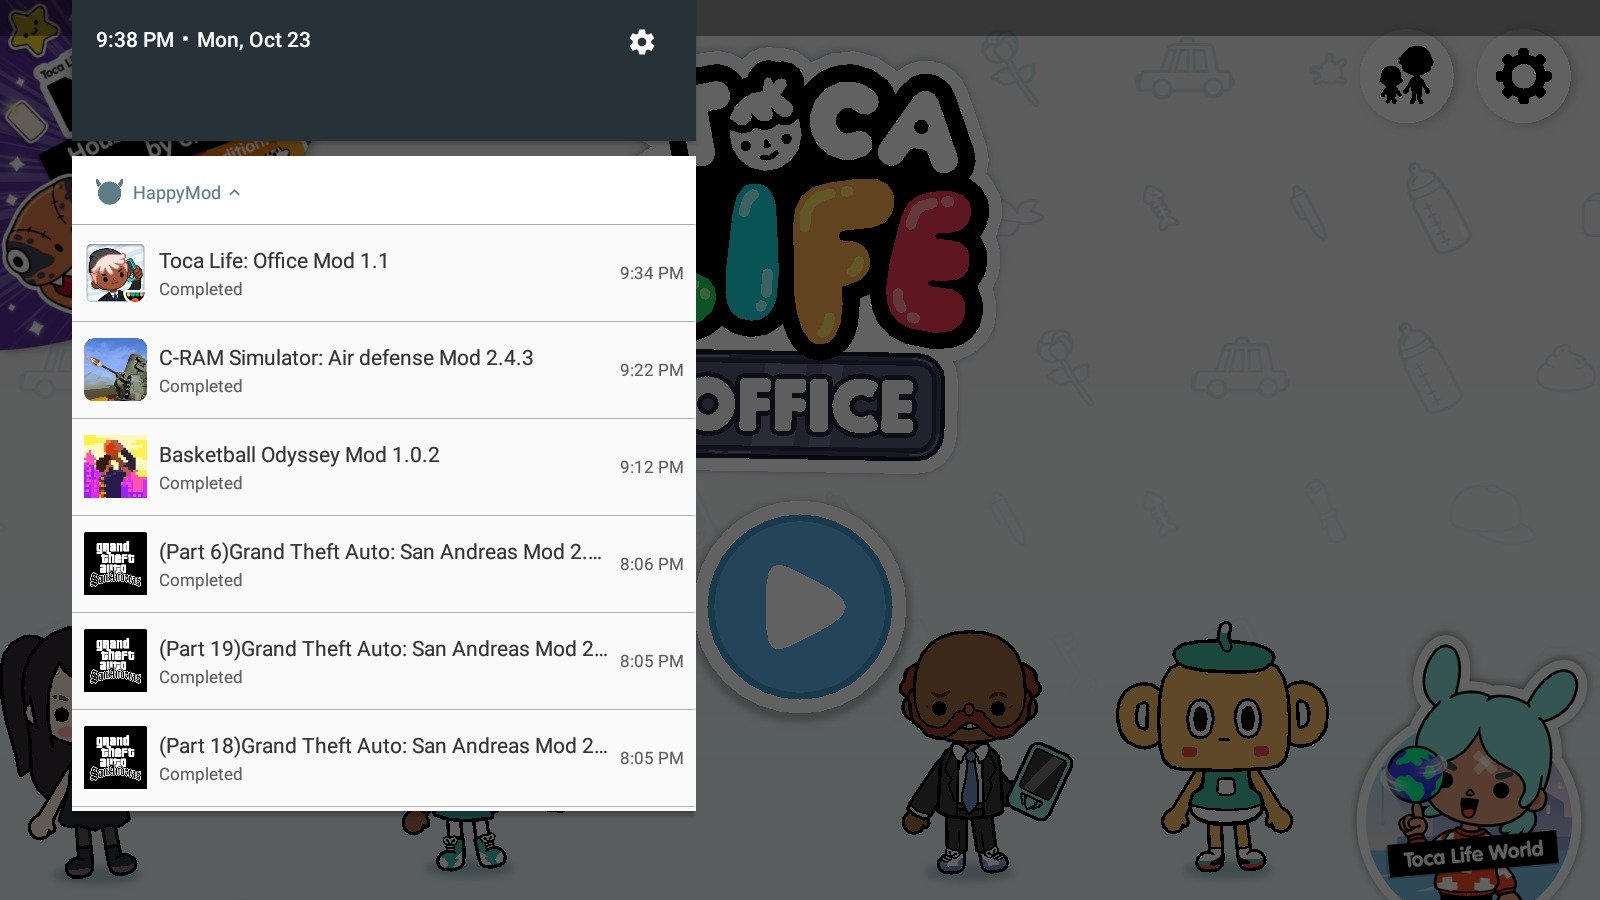Tap the HappyMod app icon in notification header
This screenshot has height=900, width=1600.
(109, 192)
